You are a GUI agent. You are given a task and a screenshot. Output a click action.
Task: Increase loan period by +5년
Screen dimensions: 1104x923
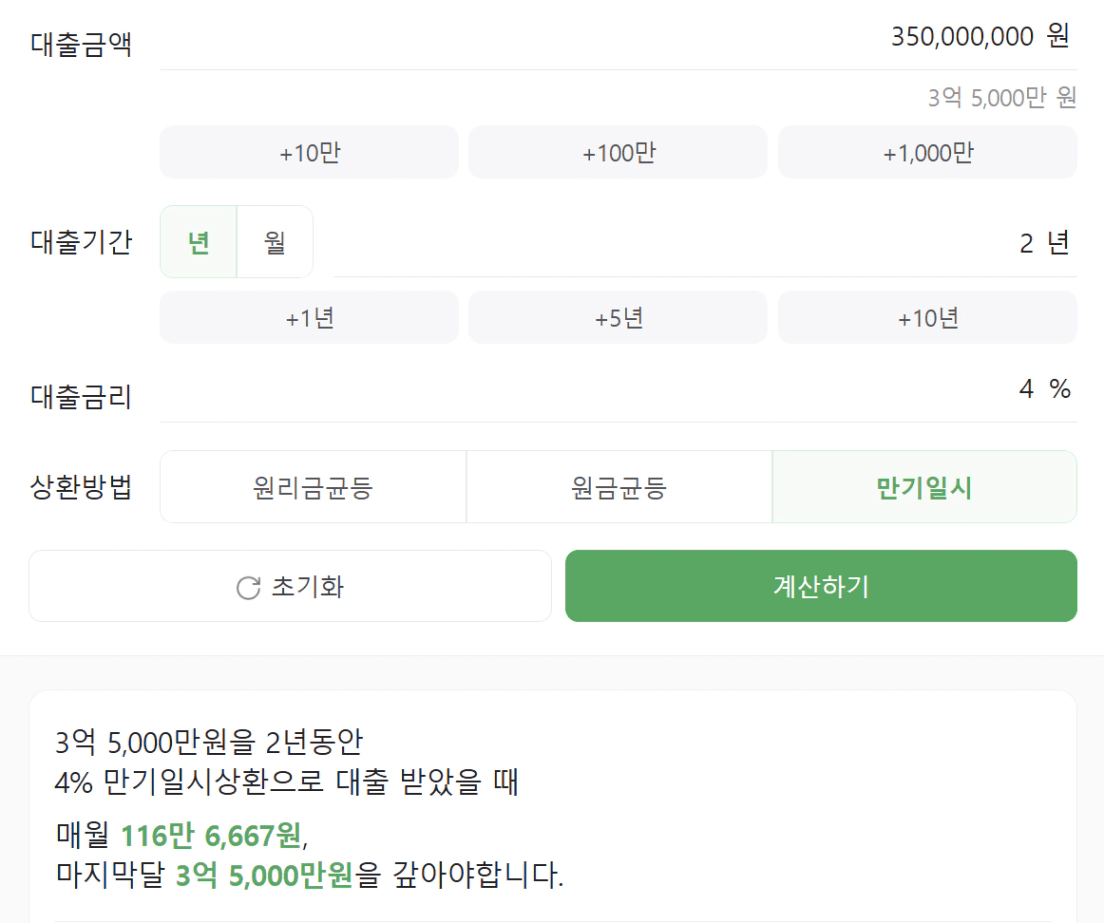[x=618, y=318]
